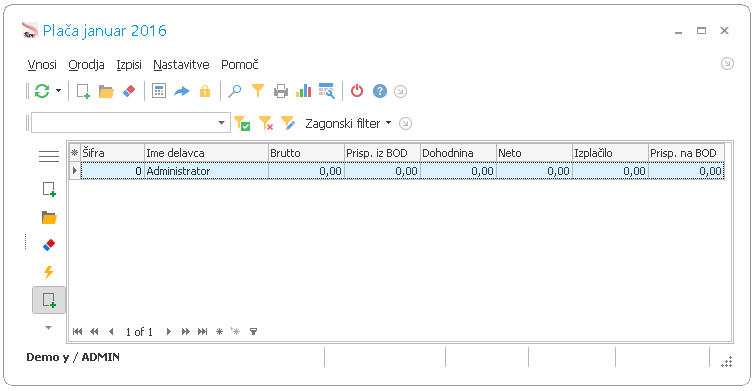
Task: Open the Zagonski filter dropdown
Action: 348,123
